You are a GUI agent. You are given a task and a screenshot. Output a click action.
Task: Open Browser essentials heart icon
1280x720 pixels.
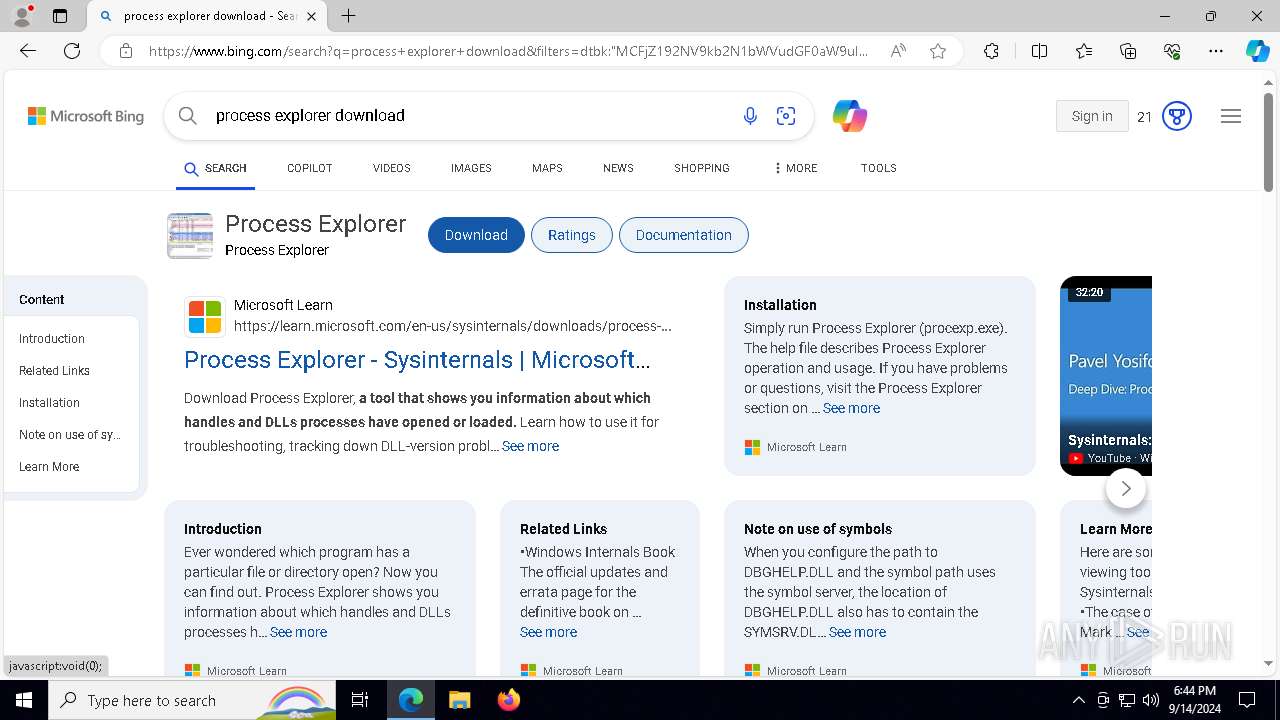(x=1172, y=51)
